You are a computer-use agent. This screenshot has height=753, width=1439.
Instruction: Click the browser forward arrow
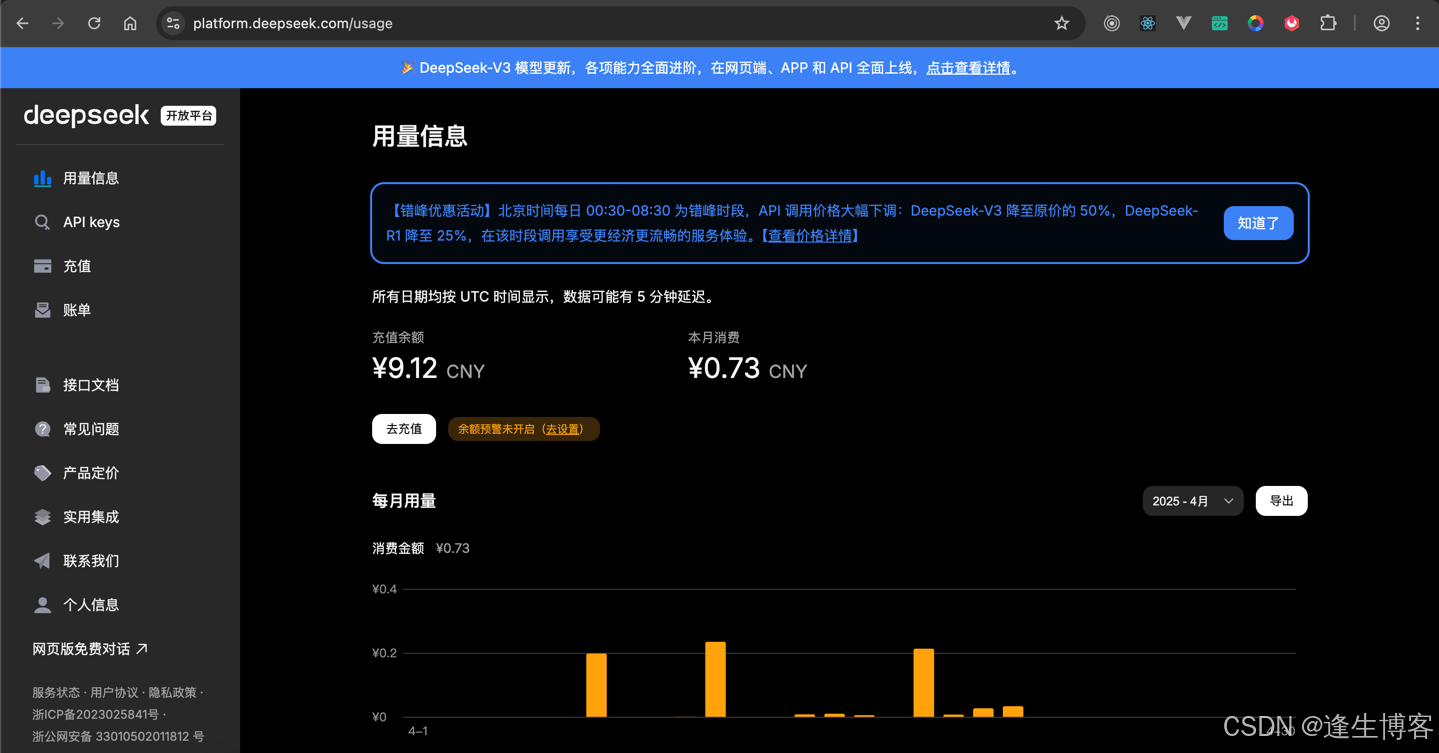[58, 23]
